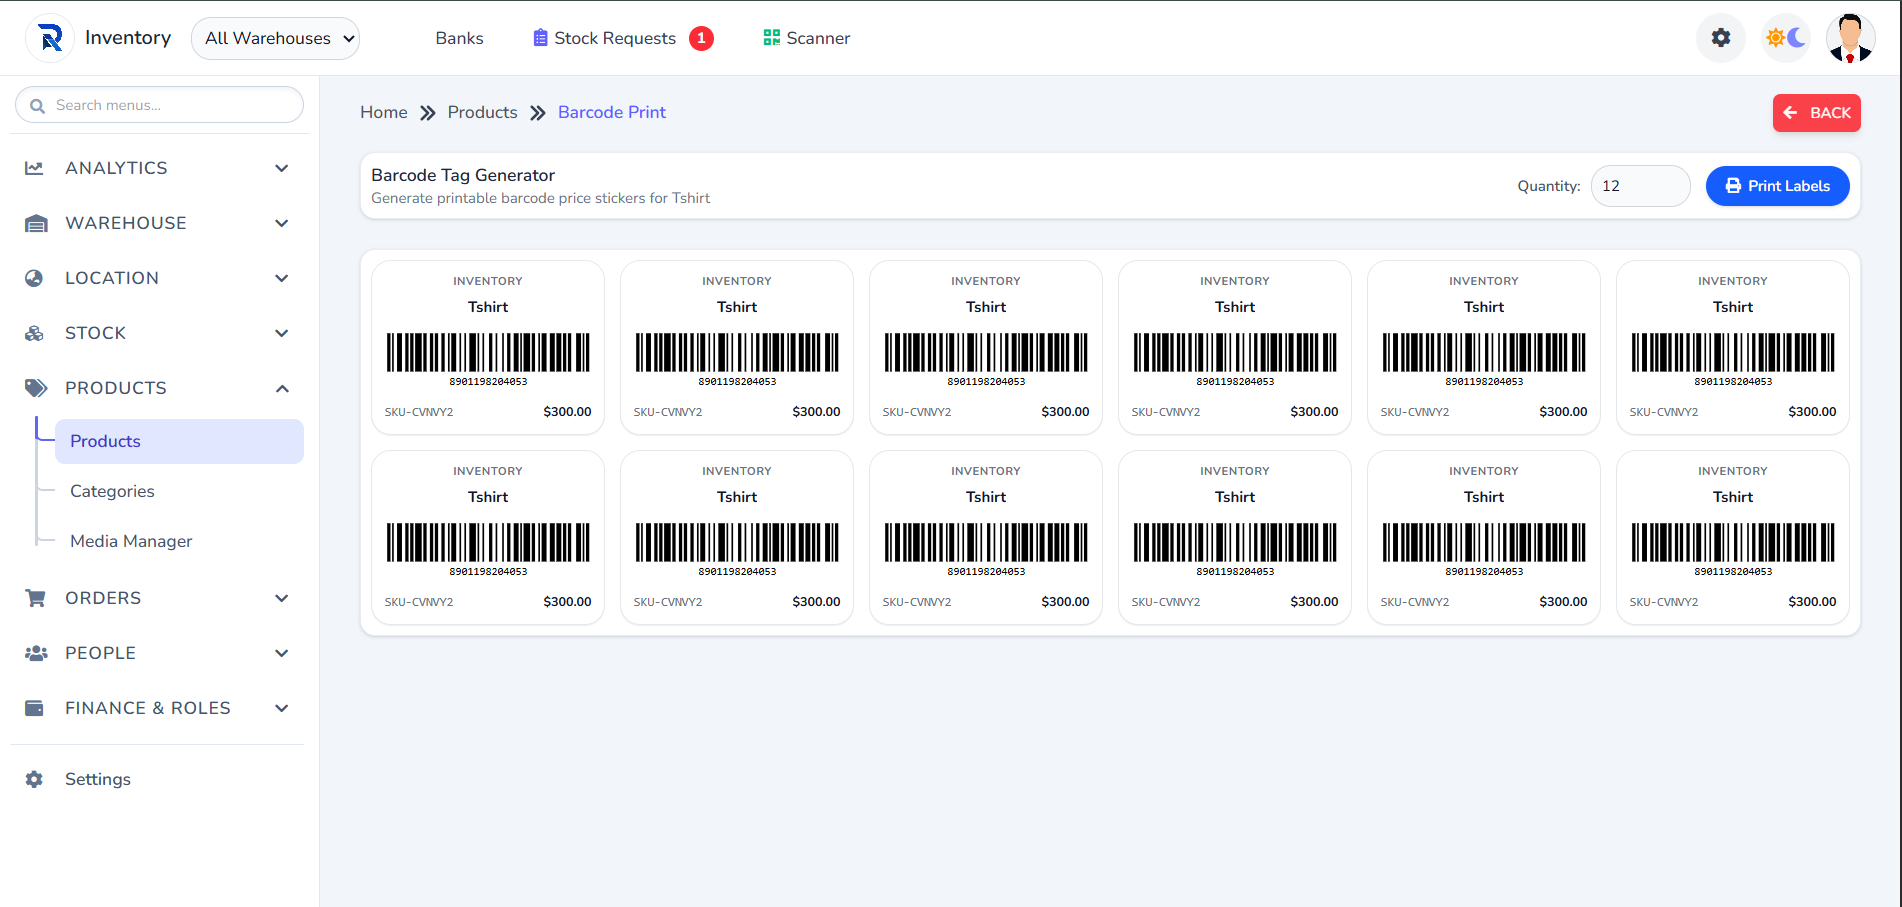Image resolution: width=1902 pixels, height=907 pixels.
Task: Expand the Stock menu chevron
Action: tap(282, 333)
